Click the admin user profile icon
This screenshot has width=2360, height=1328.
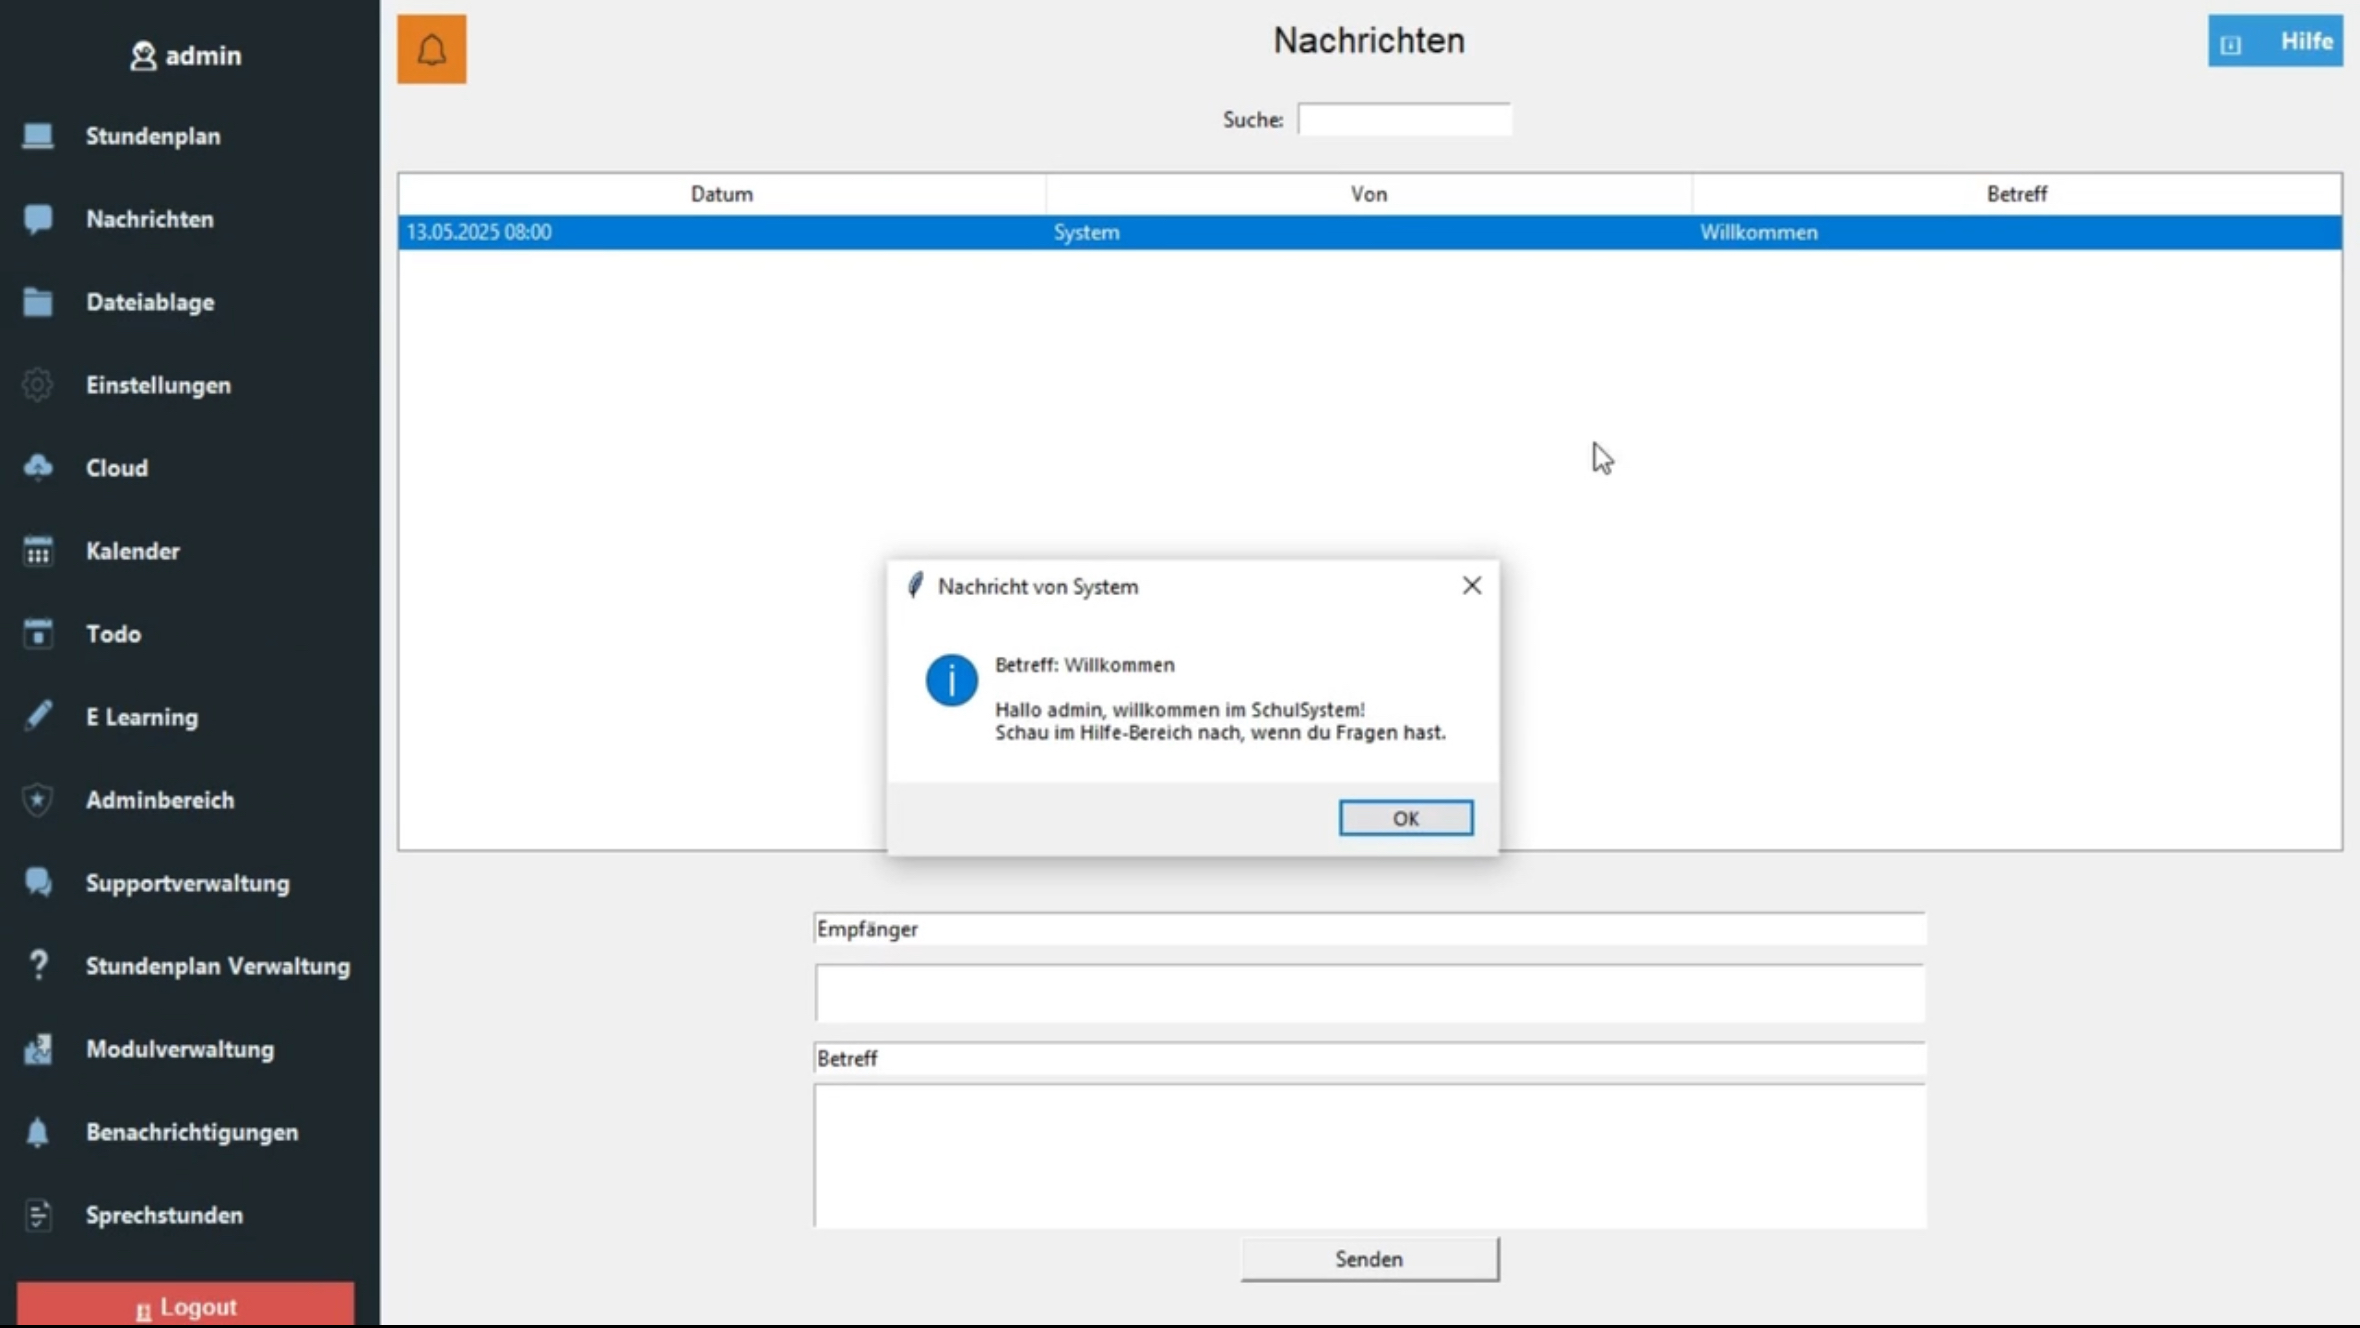tap(143, 56)
